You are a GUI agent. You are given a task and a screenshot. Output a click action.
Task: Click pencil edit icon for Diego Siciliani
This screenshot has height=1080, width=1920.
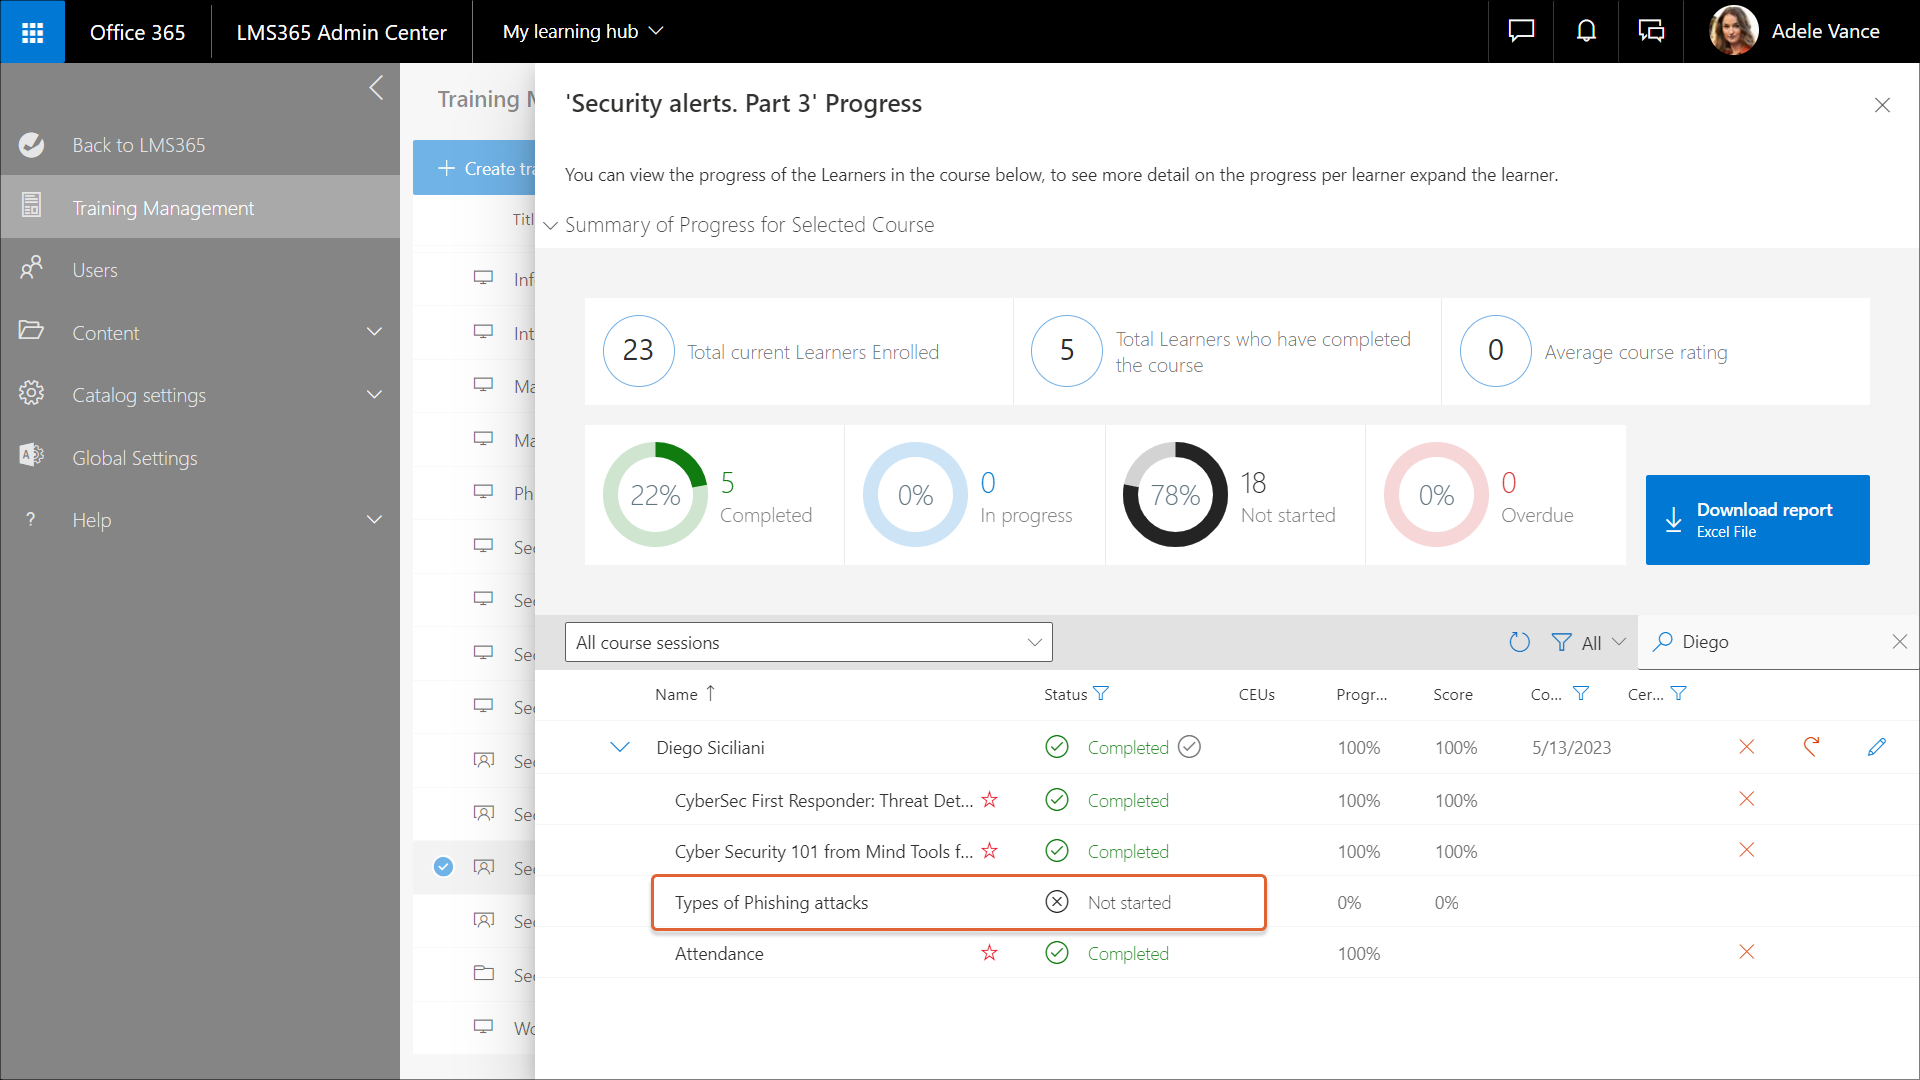[1876, 747]
